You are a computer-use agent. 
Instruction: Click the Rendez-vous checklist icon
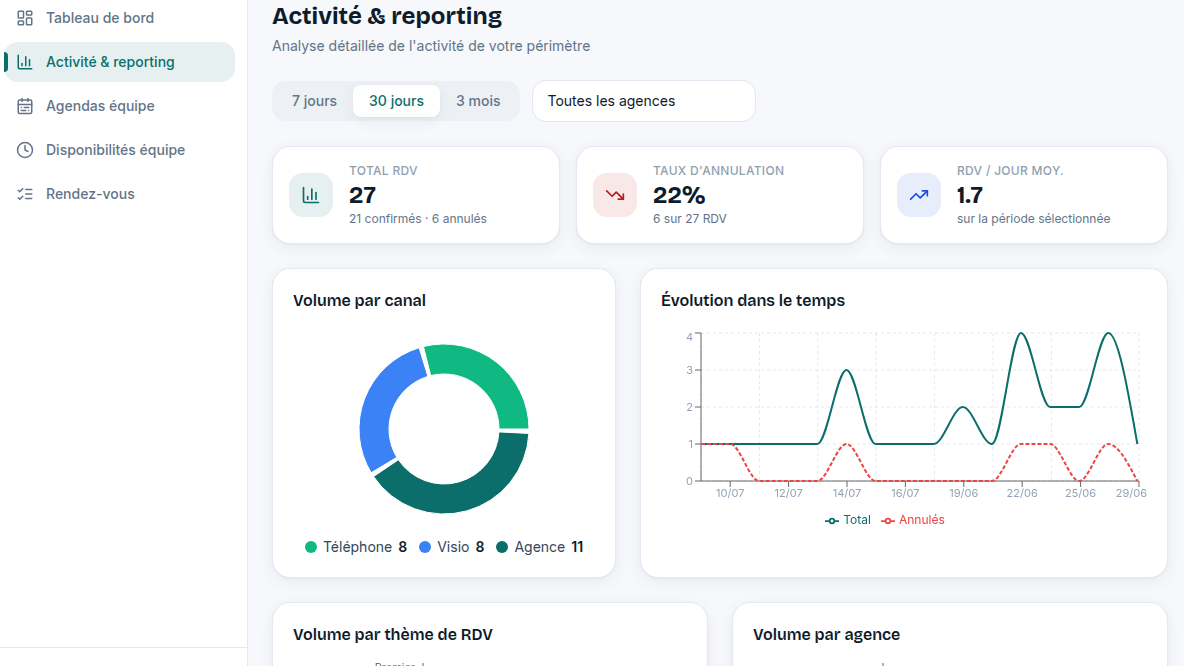25,194
